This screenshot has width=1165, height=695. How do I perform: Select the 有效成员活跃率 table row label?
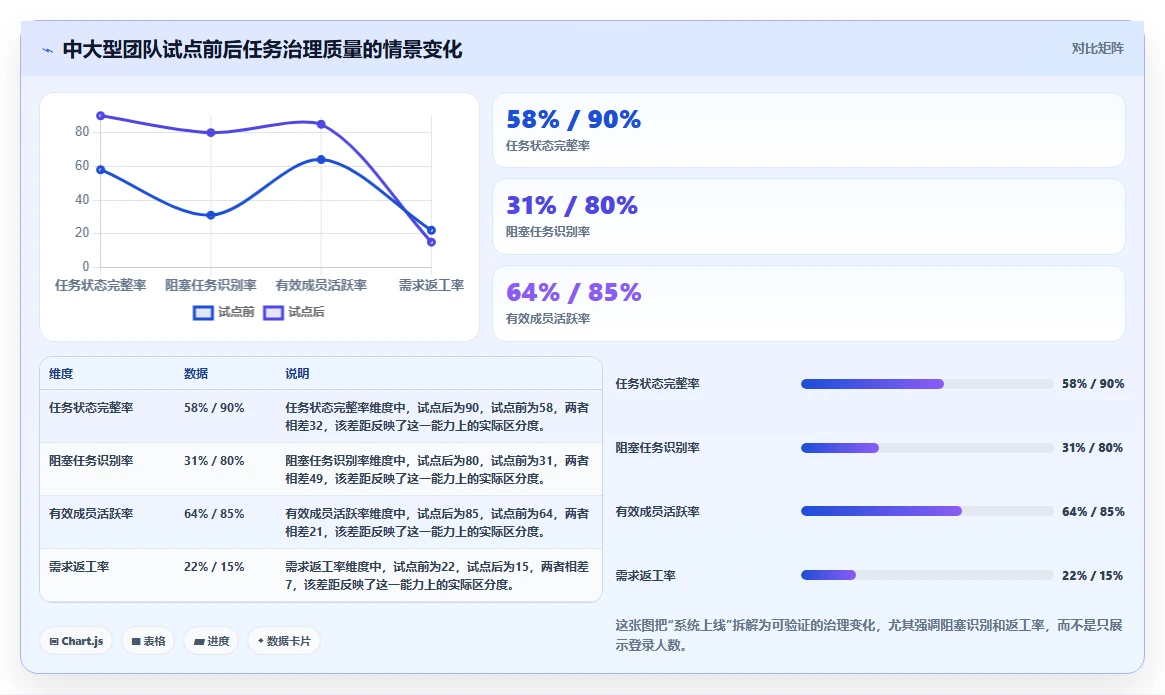(x=91, y=514)
